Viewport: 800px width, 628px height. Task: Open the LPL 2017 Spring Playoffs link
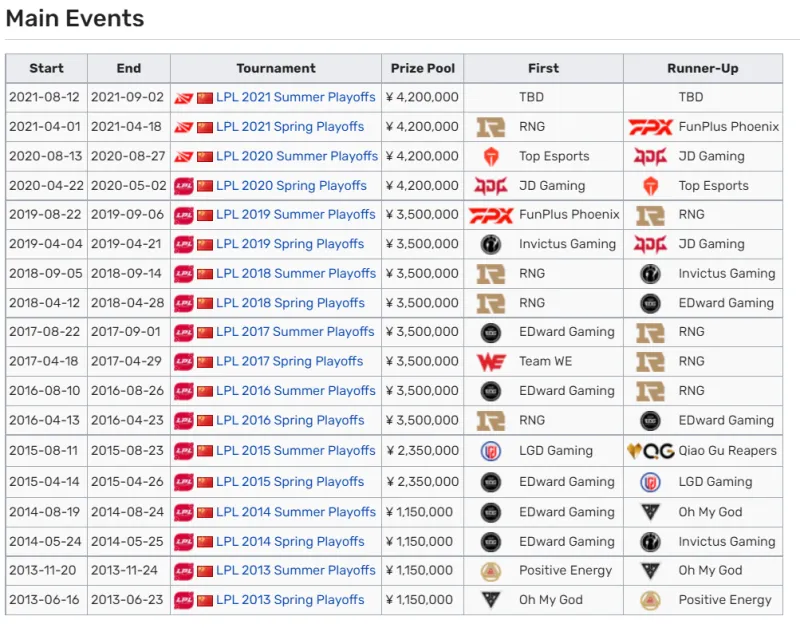coord(289,361)
